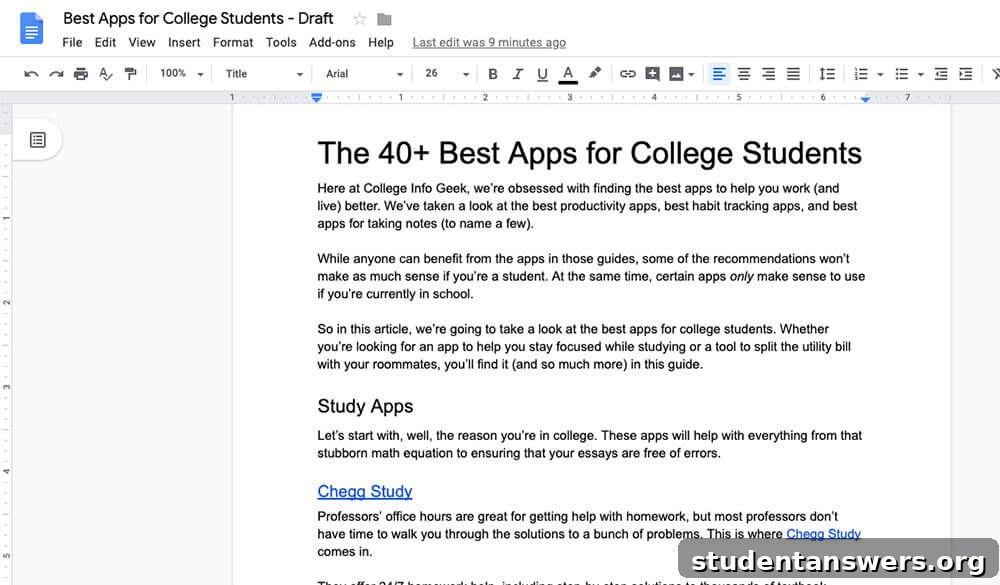Add a comment with the plus-bubble icon

[x=652, y=74]
